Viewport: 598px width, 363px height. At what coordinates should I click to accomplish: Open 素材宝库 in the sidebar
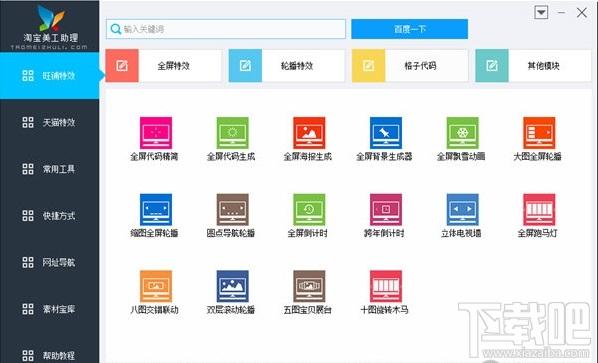pyautogui.click(x=50, y=309)
